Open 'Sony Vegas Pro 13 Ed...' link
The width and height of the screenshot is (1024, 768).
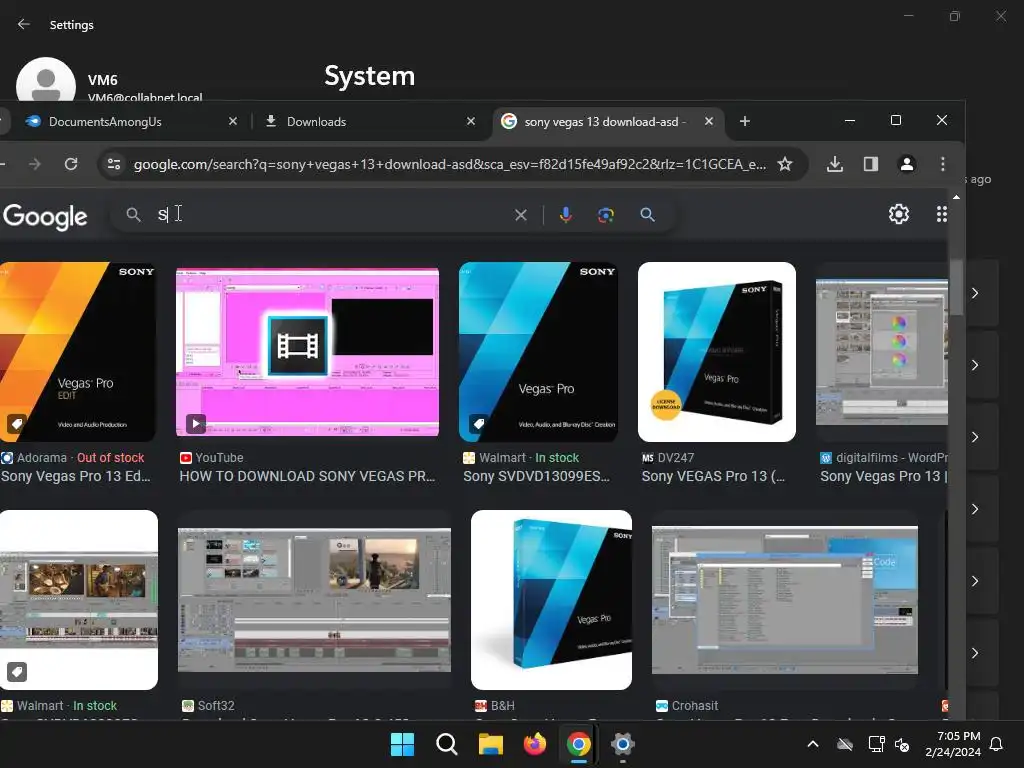pos(76,476)
